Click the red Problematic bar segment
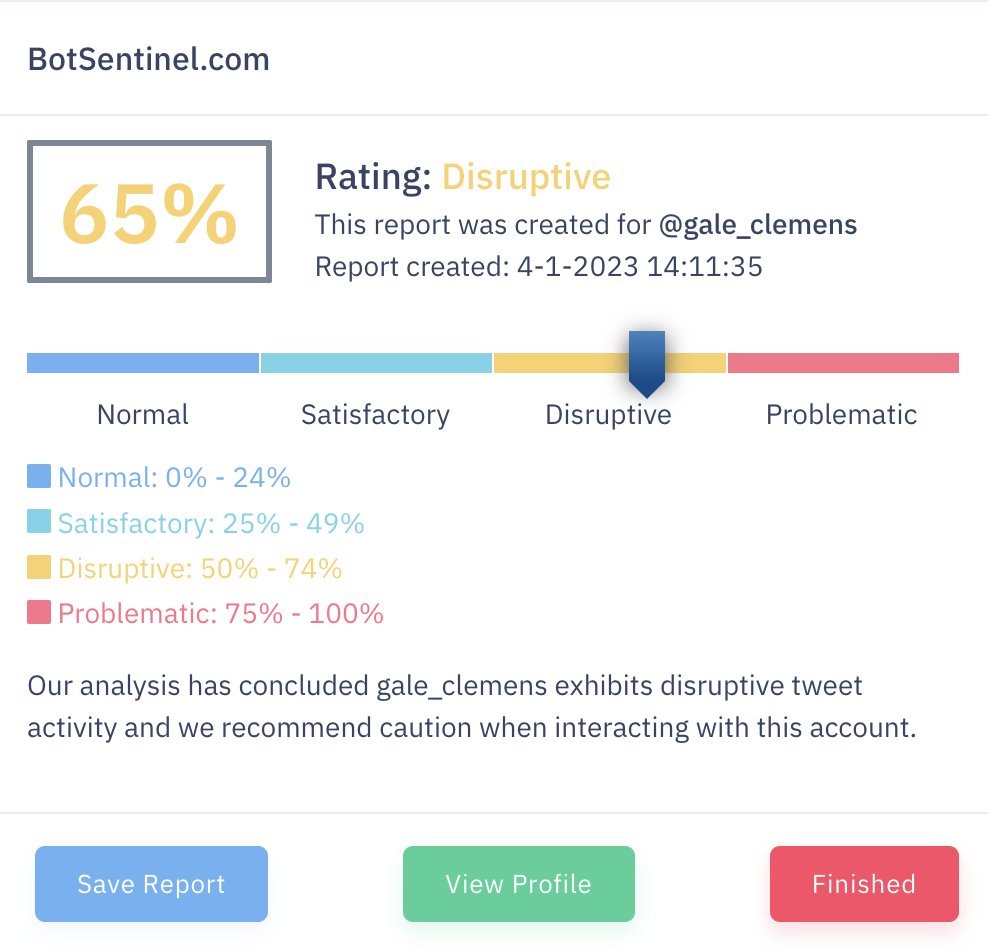 tap(843, 363)
